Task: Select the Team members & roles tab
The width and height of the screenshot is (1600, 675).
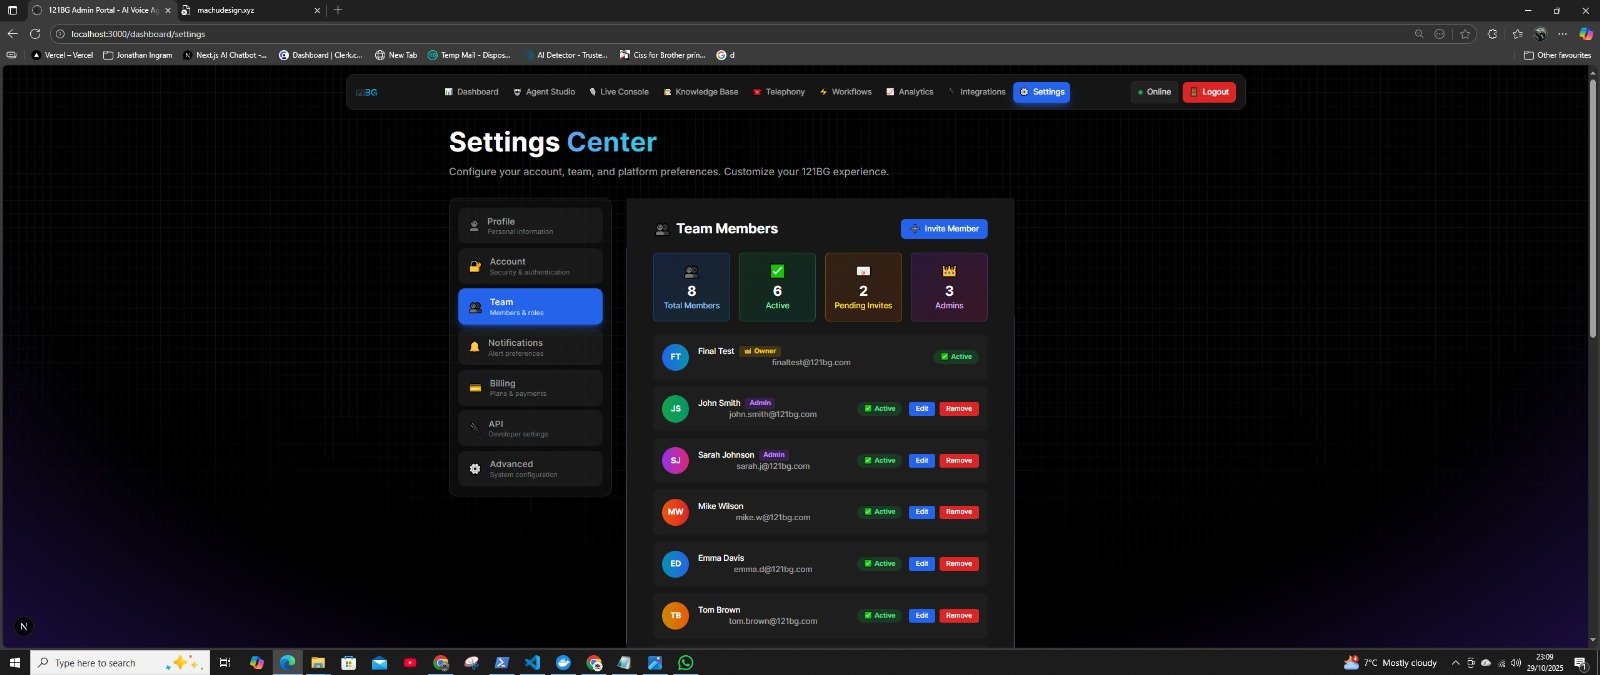Action: (530, 307)
